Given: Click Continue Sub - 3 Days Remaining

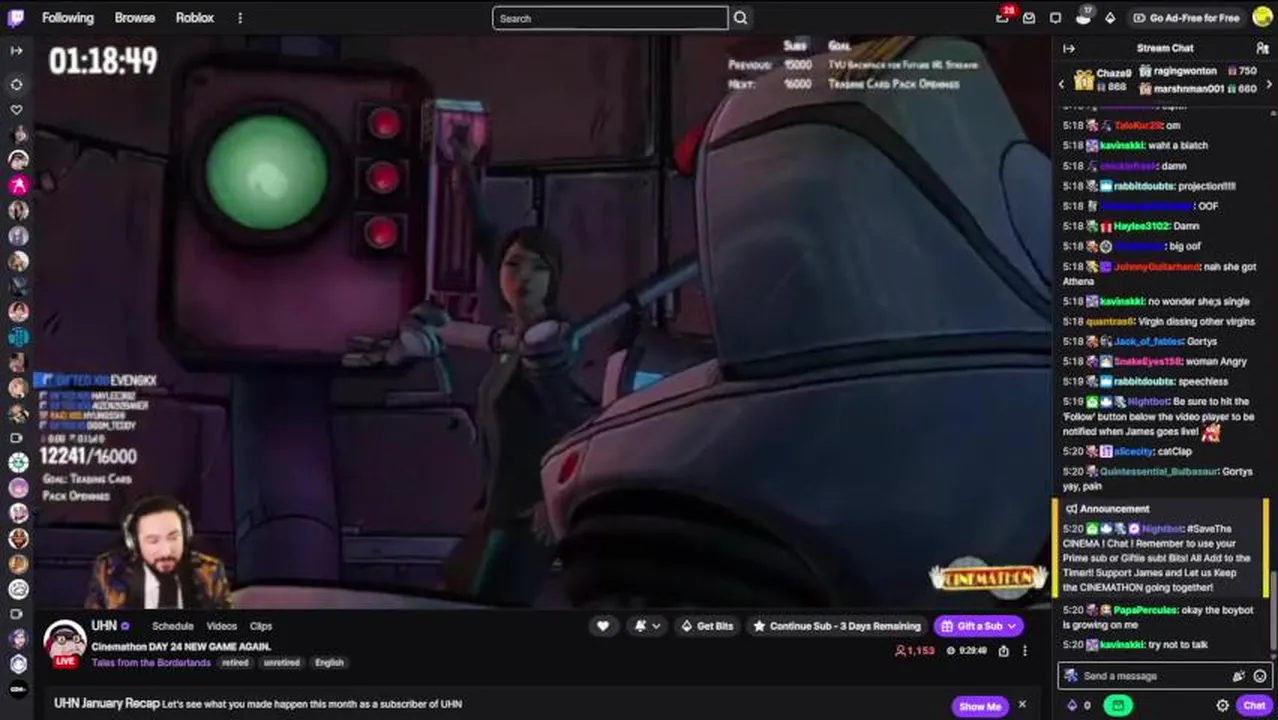Looking at the screenshot, I should [837, 626].
